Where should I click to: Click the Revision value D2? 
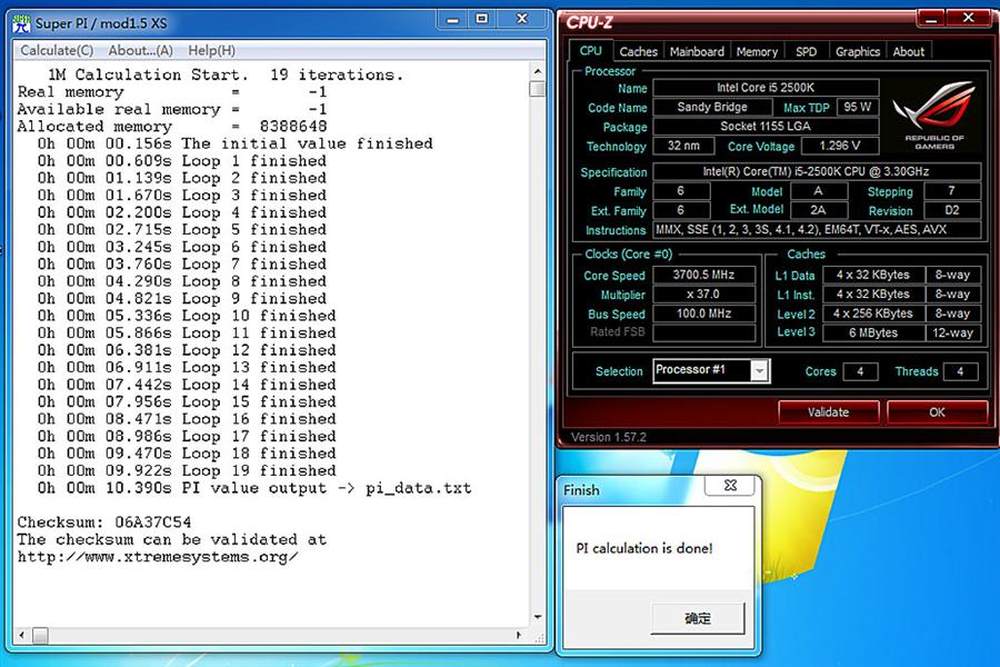point(952,210)
